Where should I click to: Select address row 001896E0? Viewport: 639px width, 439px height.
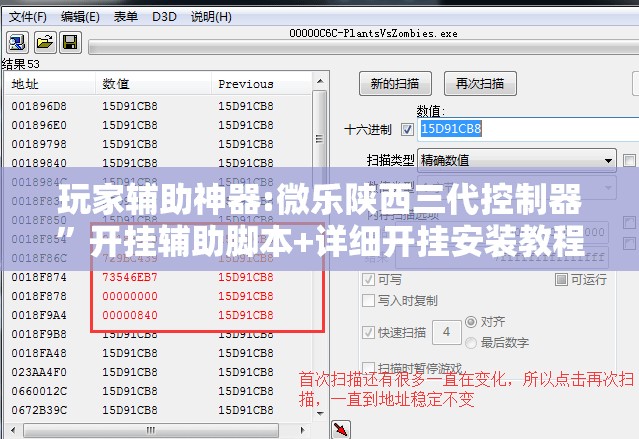(x=158, y=125)
